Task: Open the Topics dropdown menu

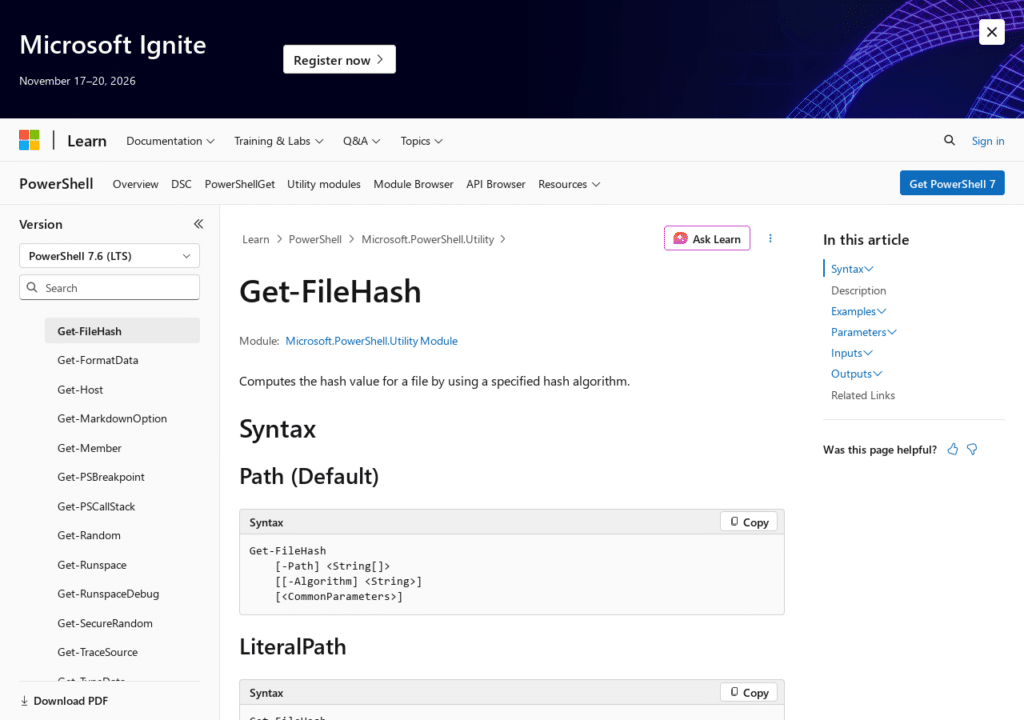Action: coord(421,141)
